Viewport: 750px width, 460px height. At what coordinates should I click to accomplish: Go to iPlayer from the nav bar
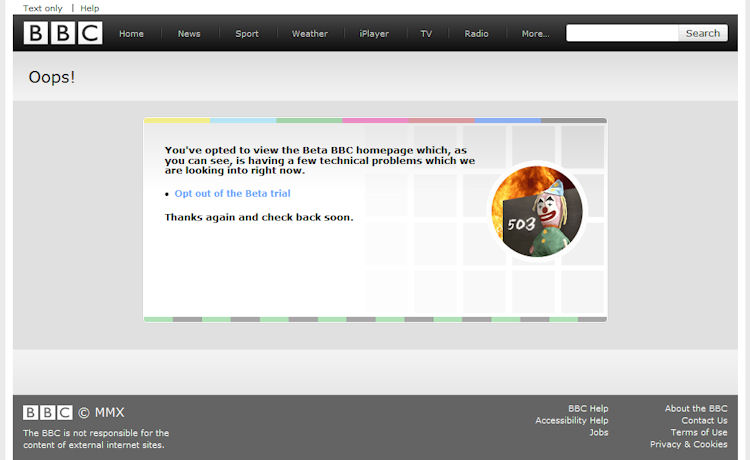coord(374,33)
